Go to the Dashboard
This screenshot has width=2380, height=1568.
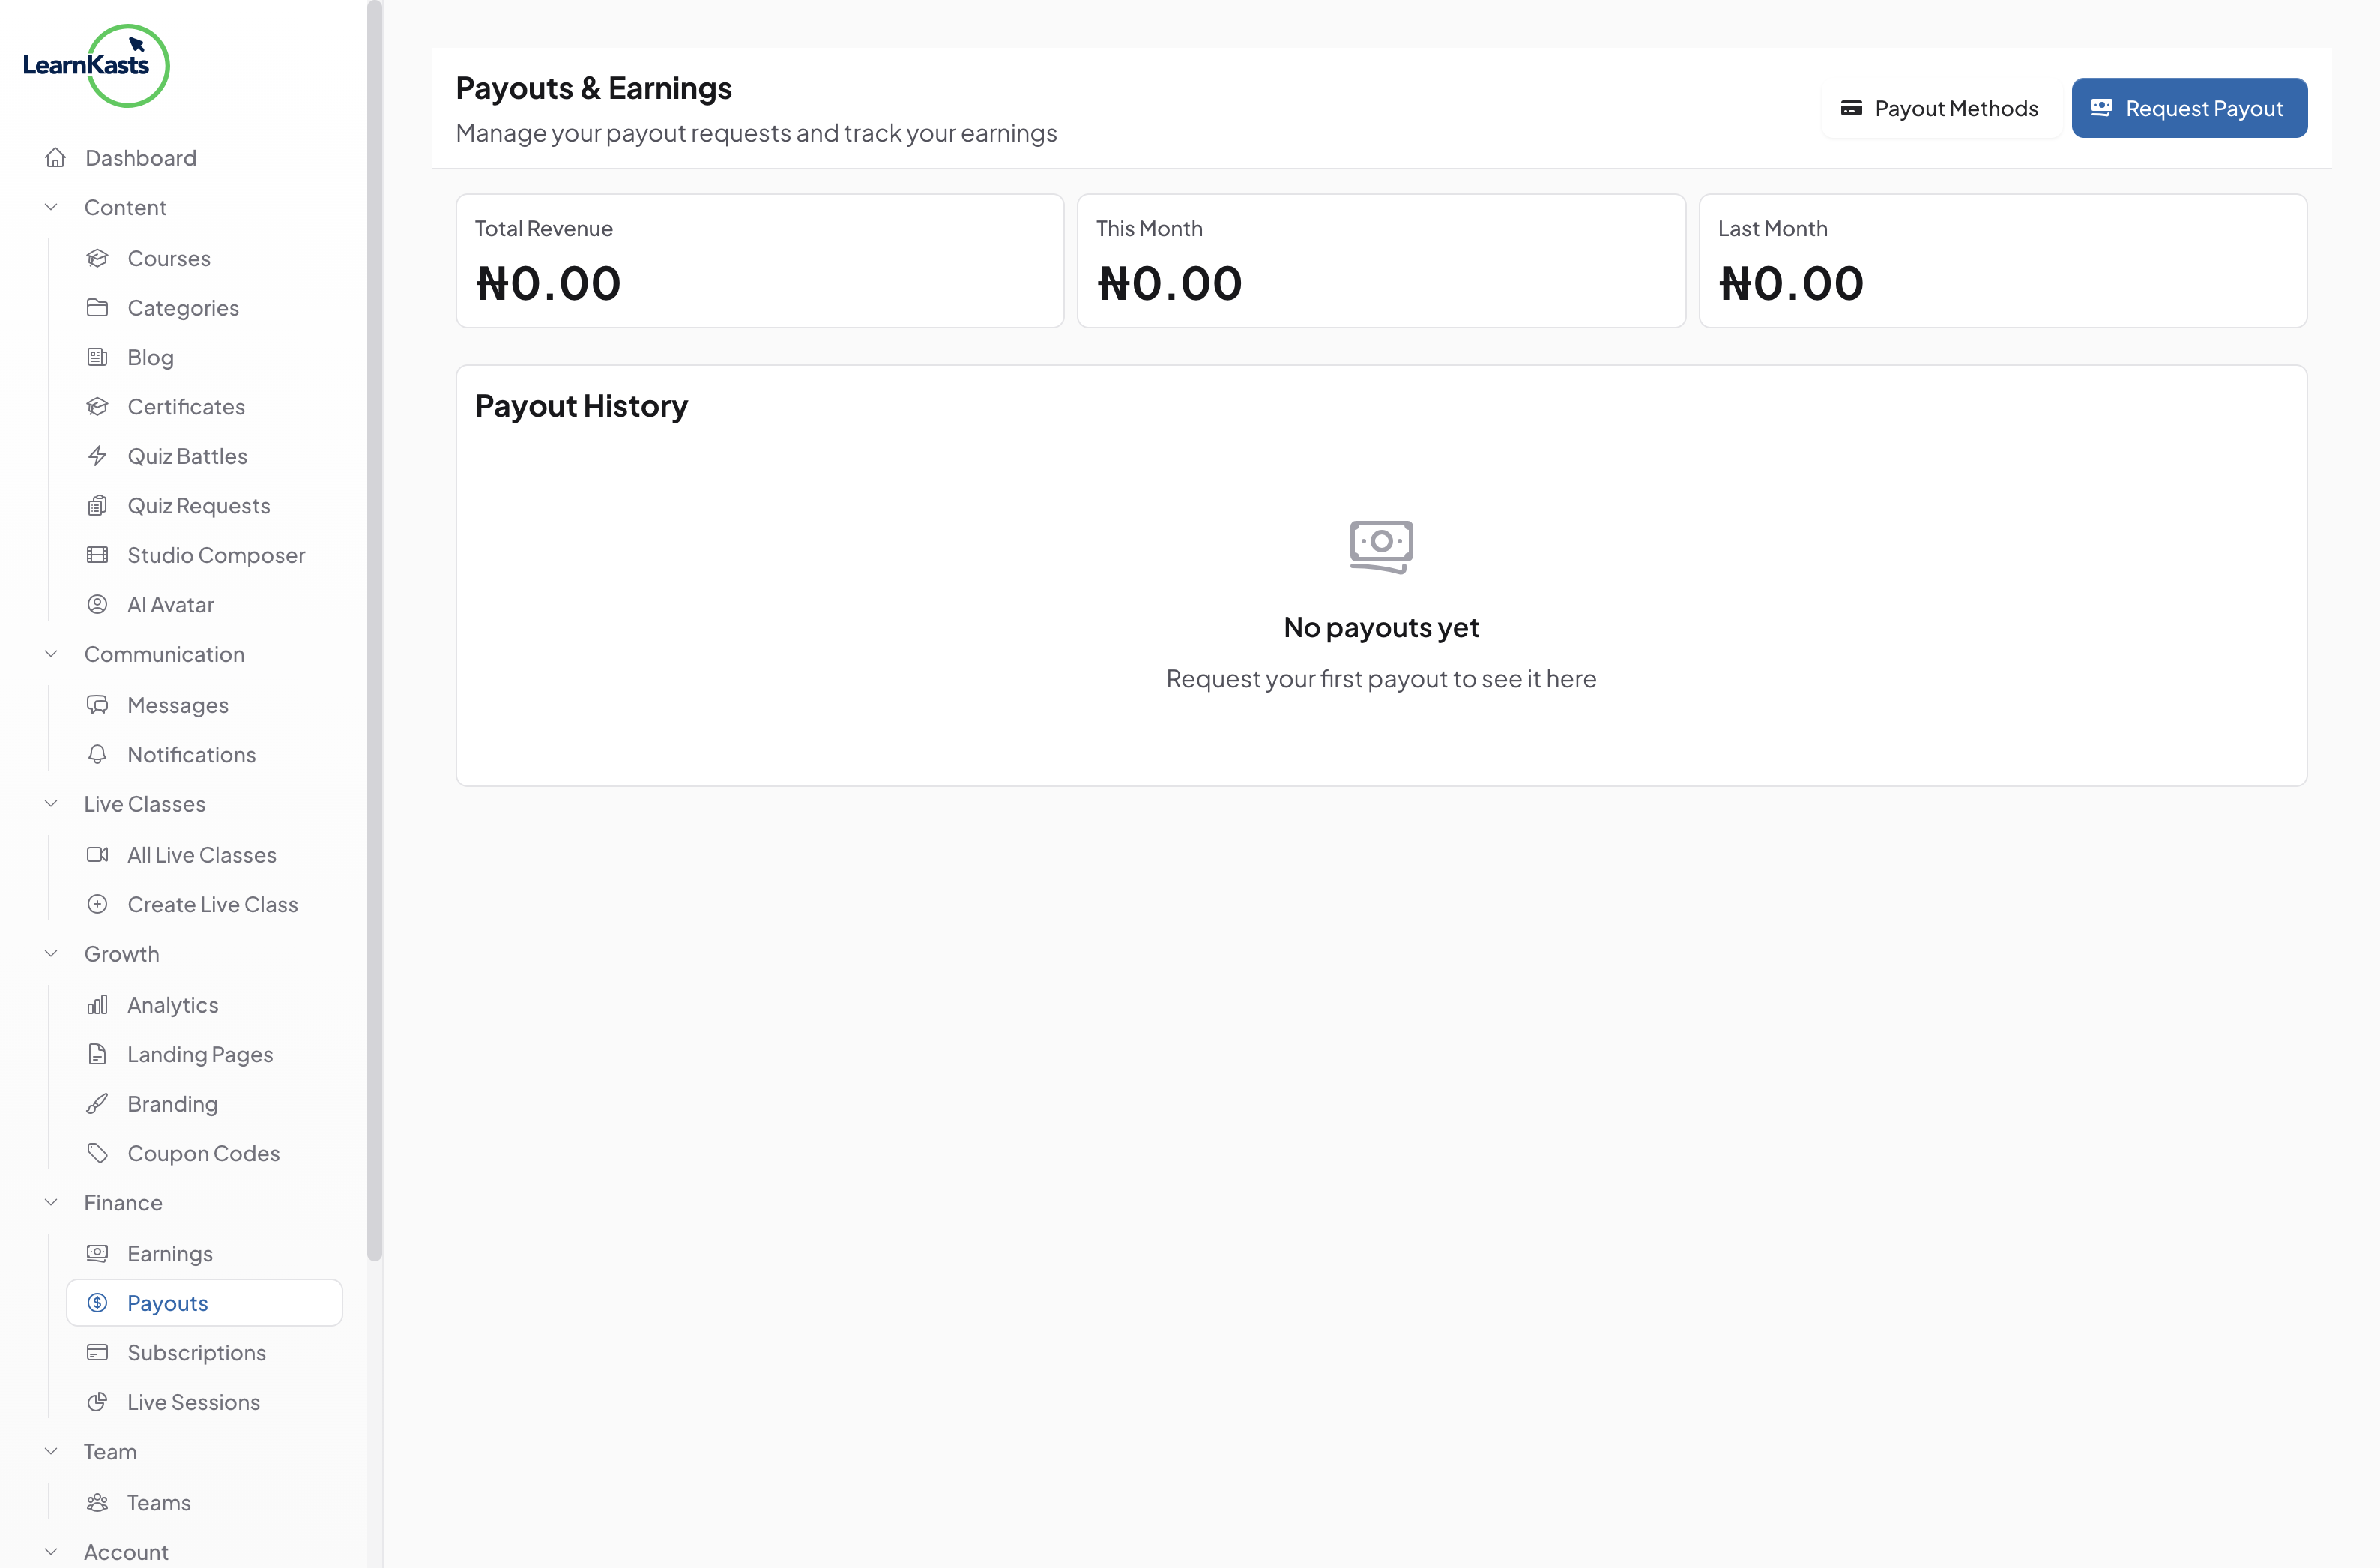pos(139,157)
